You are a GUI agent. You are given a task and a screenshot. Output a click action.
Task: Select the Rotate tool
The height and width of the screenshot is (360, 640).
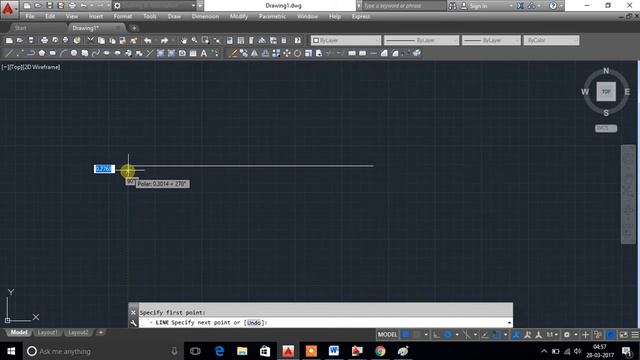coord(298,53)
